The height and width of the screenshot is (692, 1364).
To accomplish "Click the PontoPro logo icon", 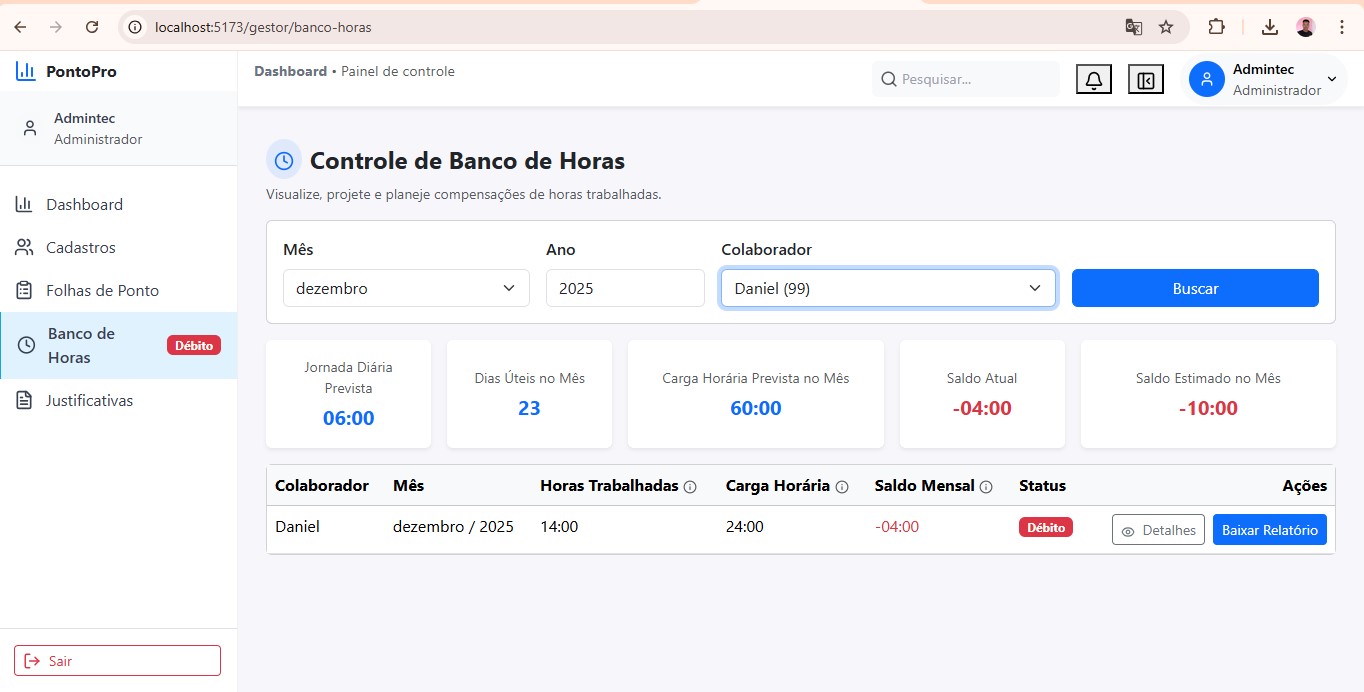I will [24, 70].
